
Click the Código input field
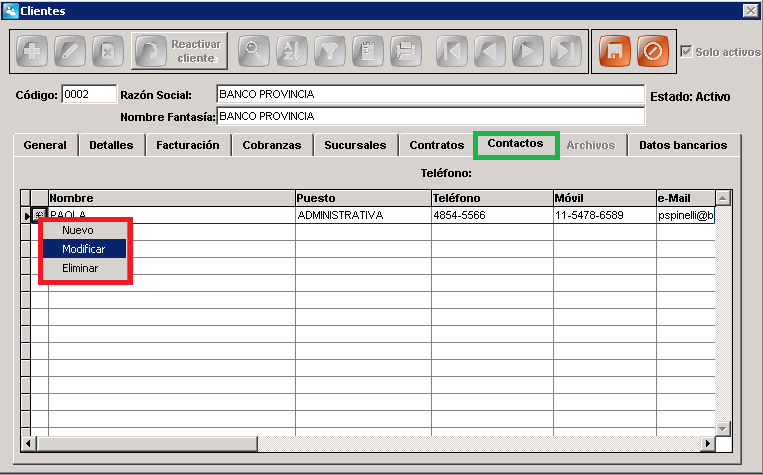coord(89,94)
